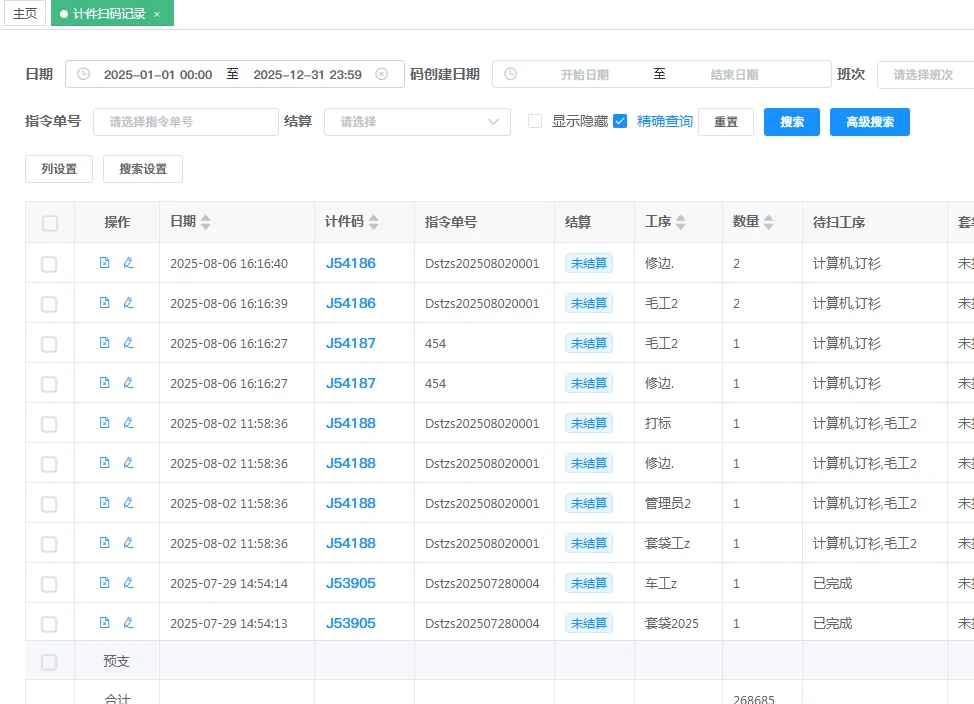Open document icon for J54188 管理员2 row
This screenshot has width=974, height=704.
tap(104, 503)
